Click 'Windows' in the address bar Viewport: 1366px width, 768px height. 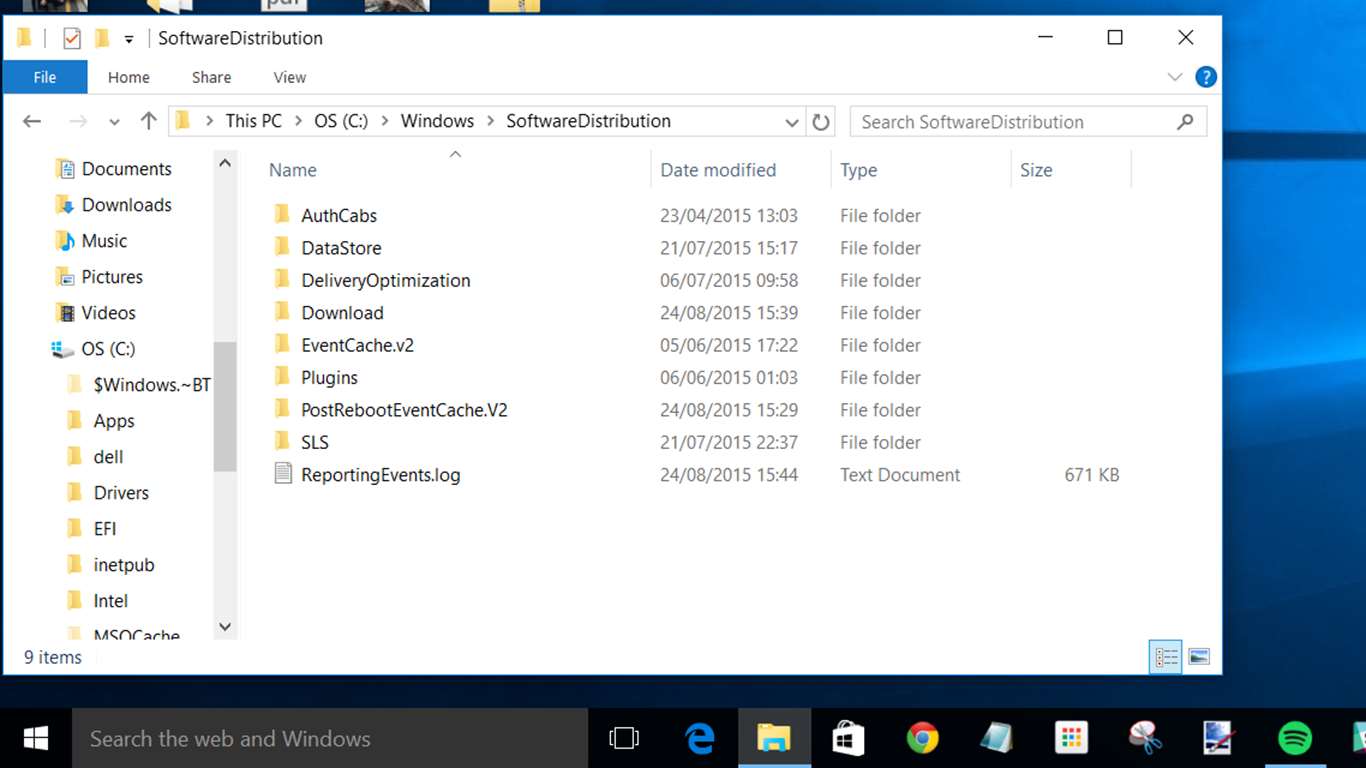(x=437, y=121)
